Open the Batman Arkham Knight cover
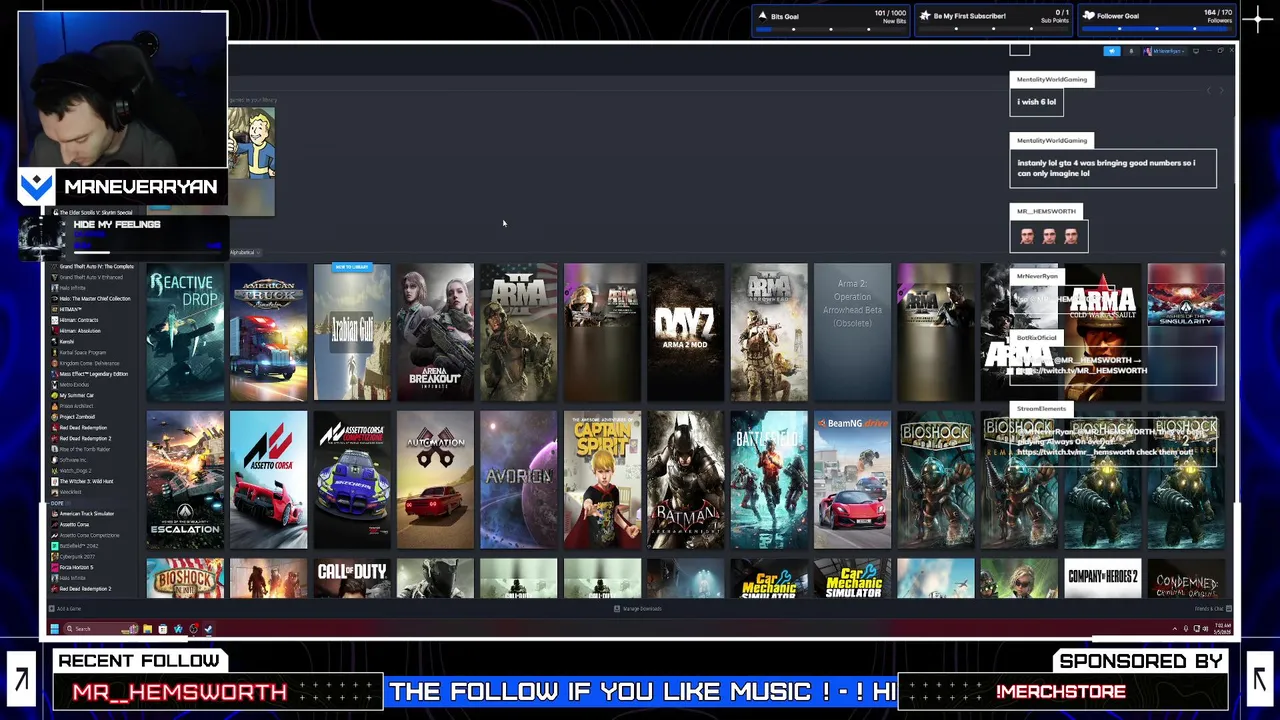The width and height of the screenshot is (1280, 720). 685,480
